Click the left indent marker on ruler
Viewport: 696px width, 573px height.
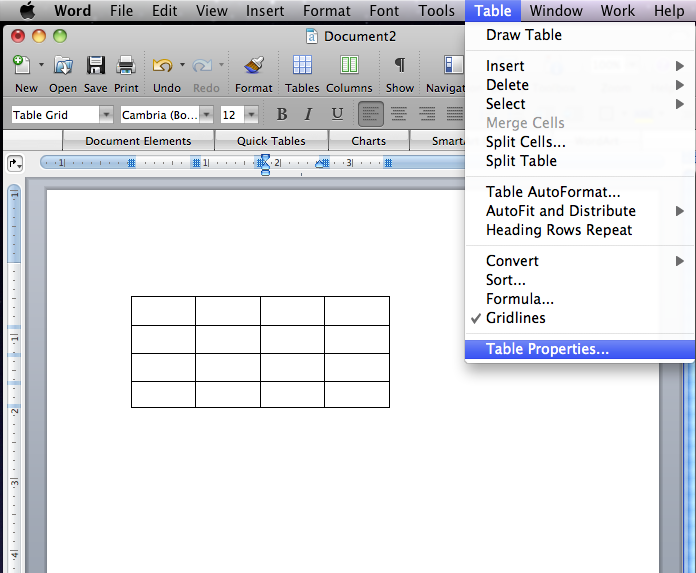pos(265,171)
